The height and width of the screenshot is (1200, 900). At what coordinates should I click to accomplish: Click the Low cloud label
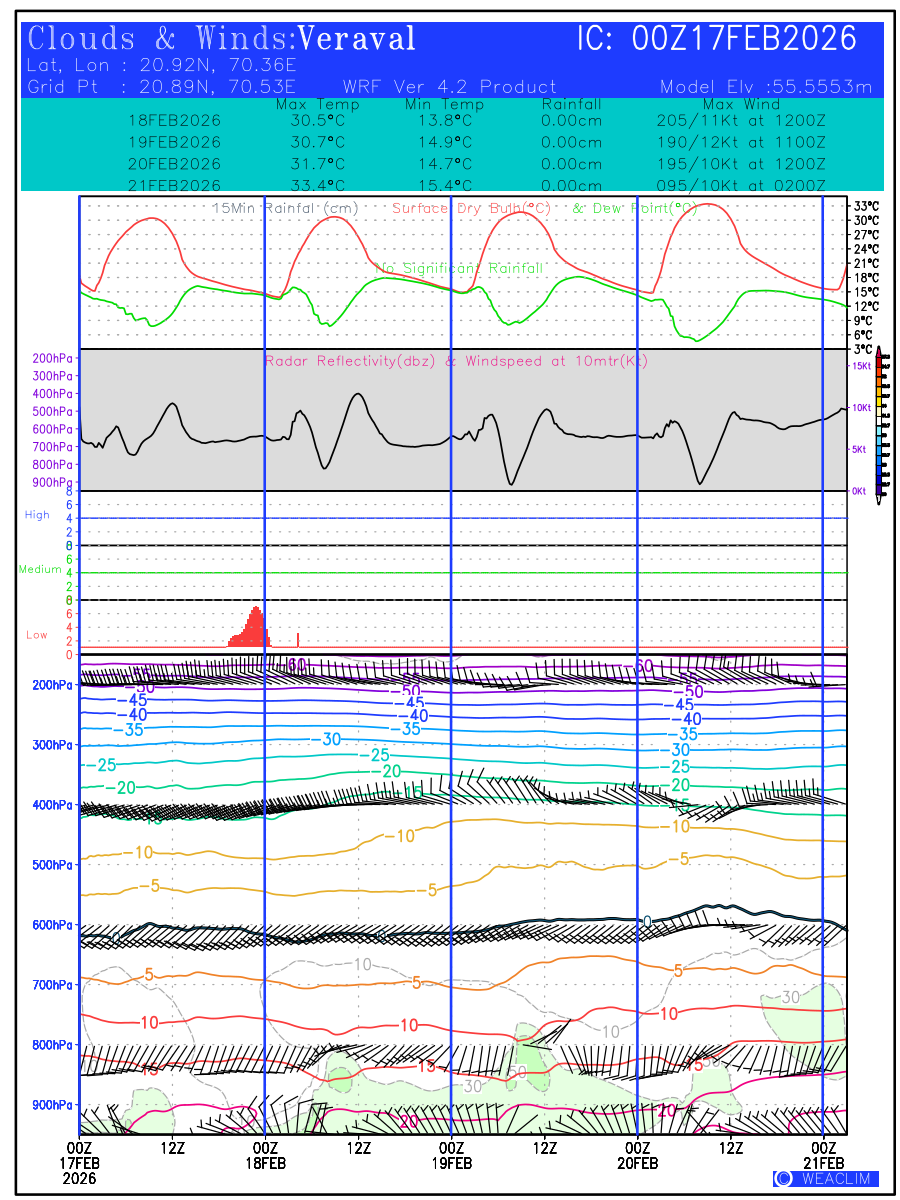point(37,635)
